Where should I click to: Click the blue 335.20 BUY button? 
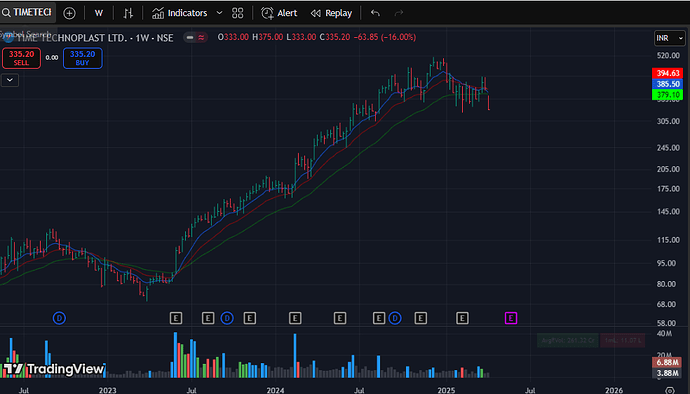83,58
